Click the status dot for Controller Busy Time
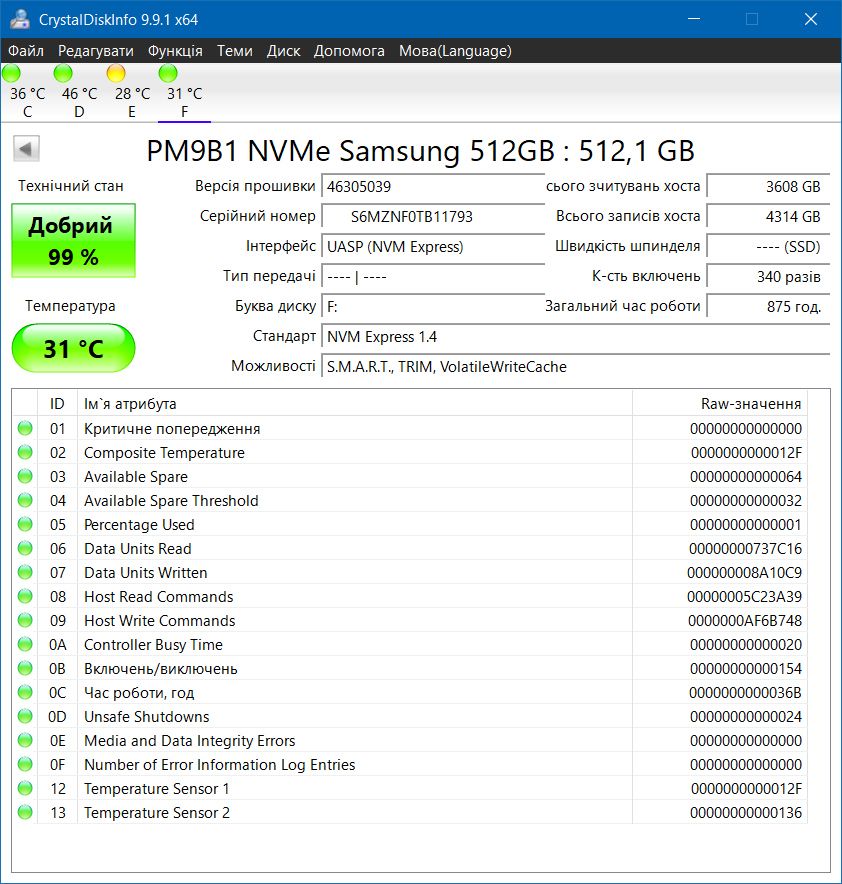 coord(25,644)
